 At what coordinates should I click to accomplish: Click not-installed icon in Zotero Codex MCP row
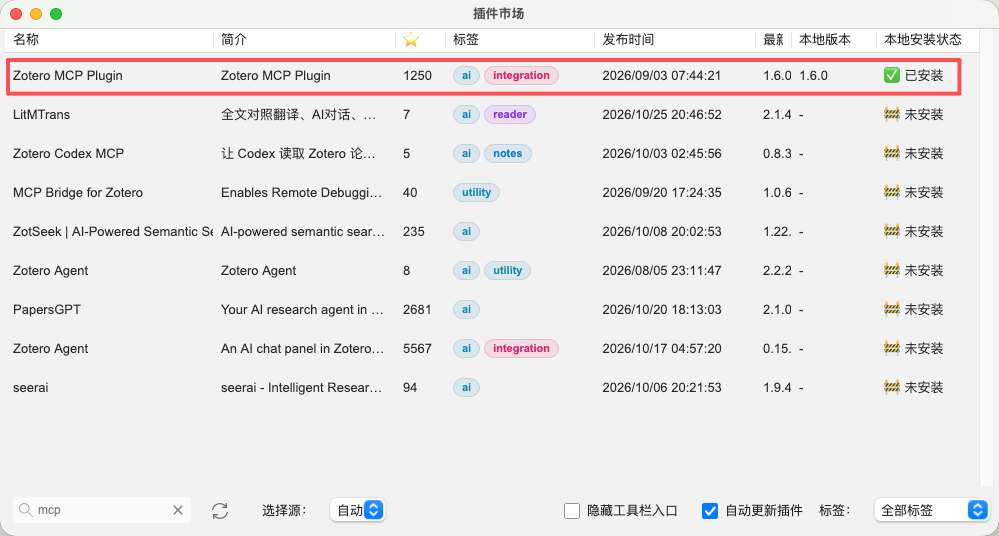[891, 153]
